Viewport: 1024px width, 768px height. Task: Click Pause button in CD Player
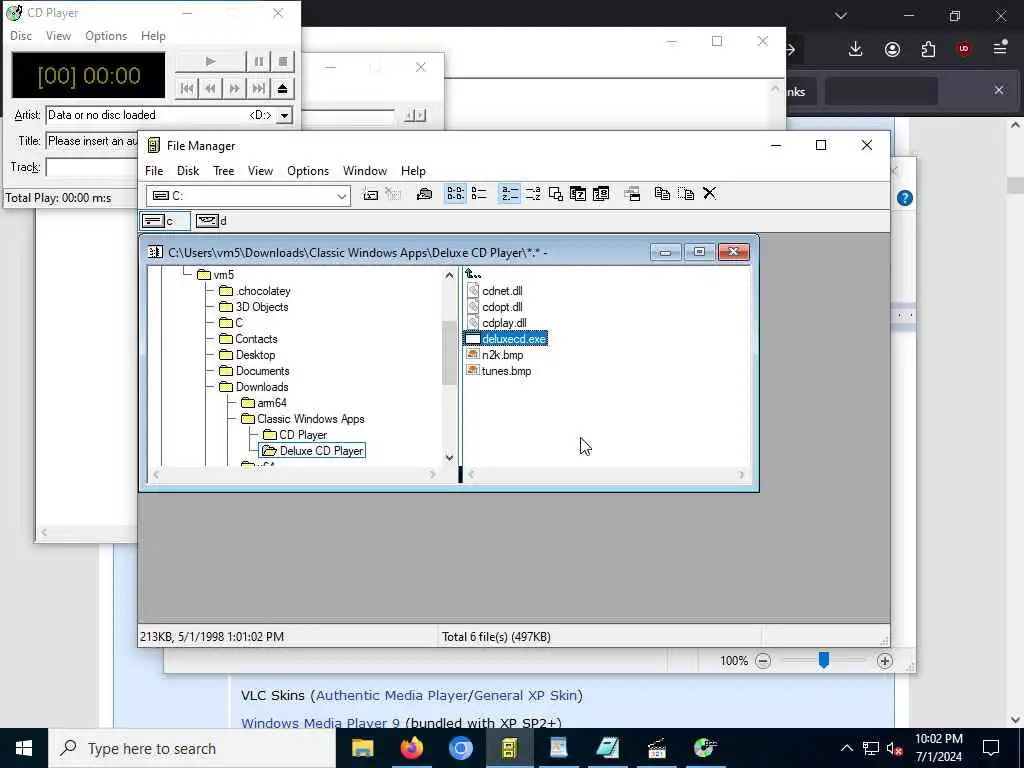[259, 61]
